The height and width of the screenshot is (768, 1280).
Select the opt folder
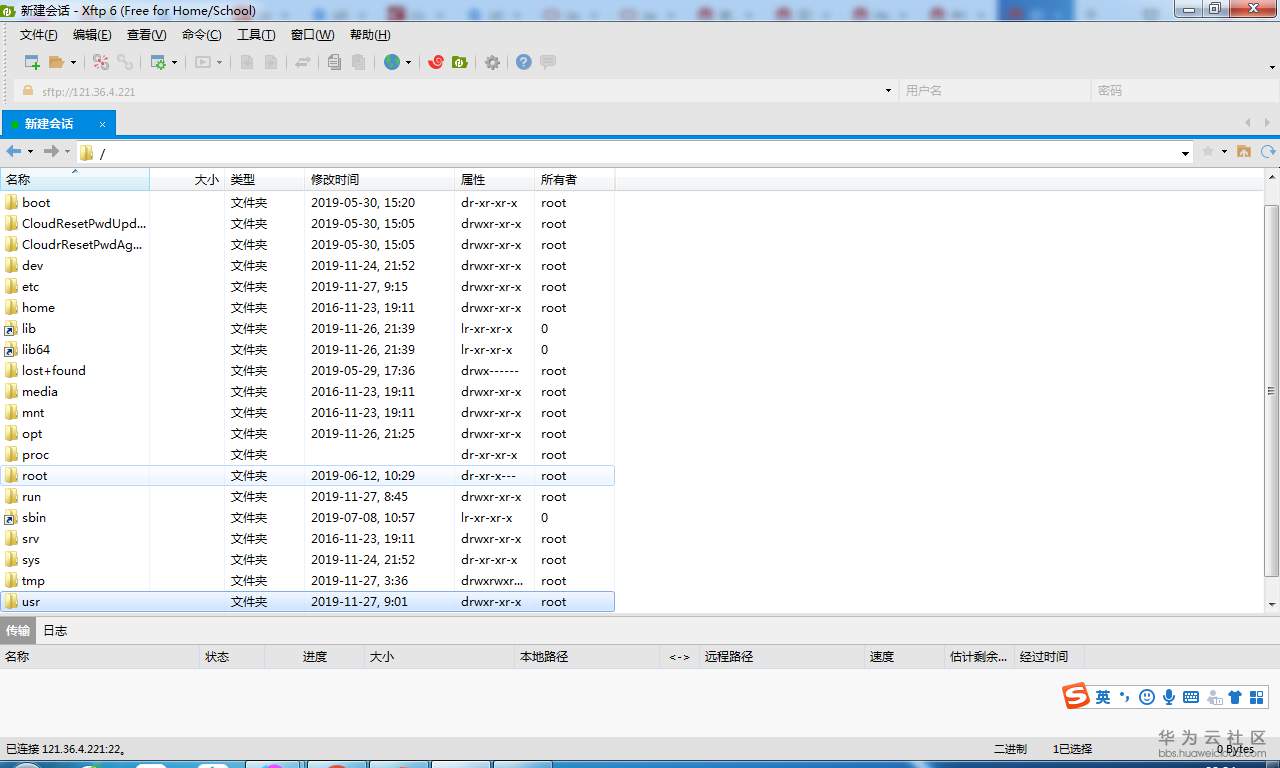pos(307,433)
